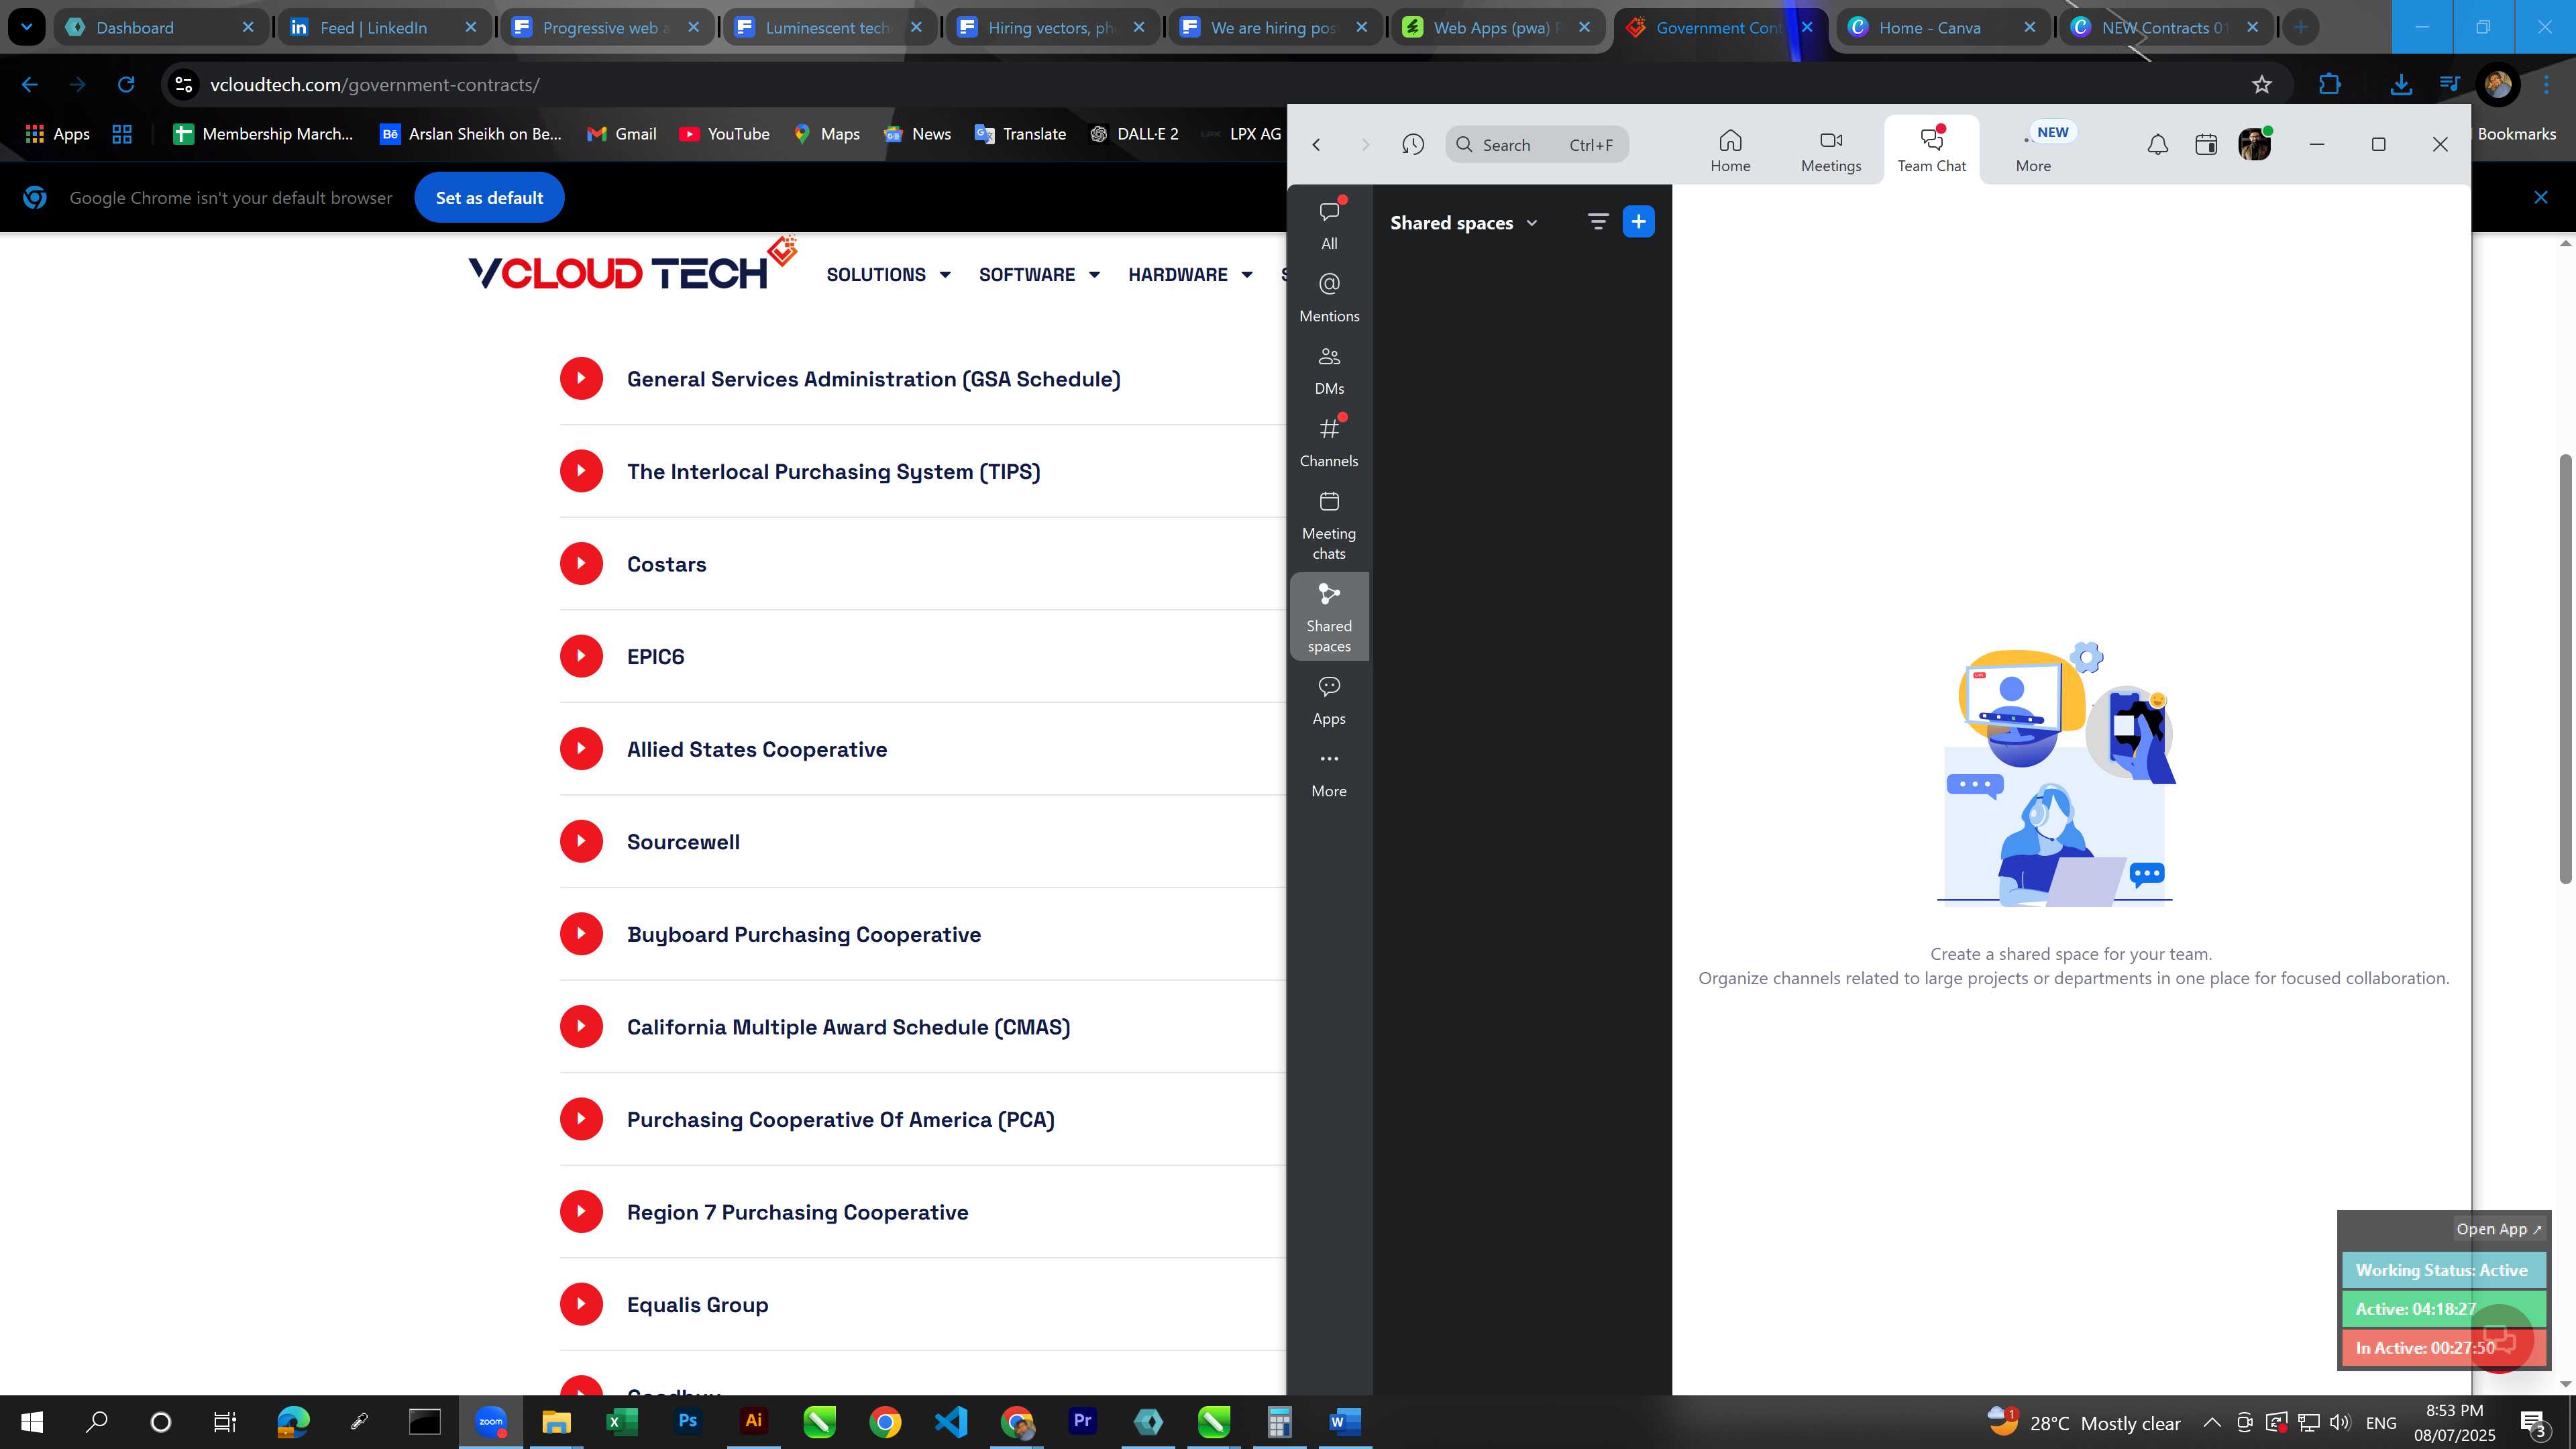The width and height of the screenshot is (2576, 1449).
Task: Click the filter icon beside Shared spaces
Action: (x=1598, y=222)
